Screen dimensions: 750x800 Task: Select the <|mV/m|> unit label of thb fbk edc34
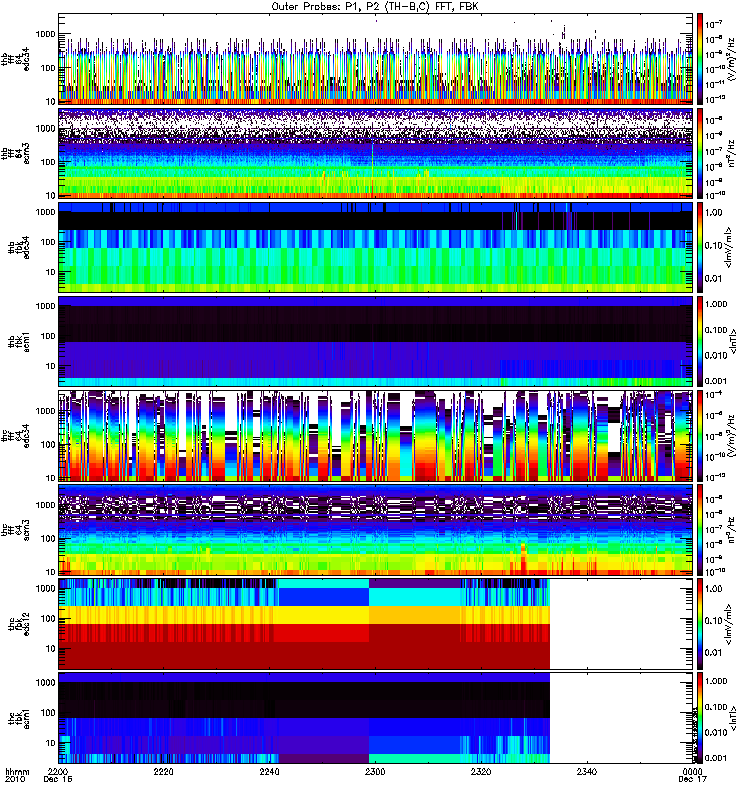pyautogui.click(x=729, y=247)
